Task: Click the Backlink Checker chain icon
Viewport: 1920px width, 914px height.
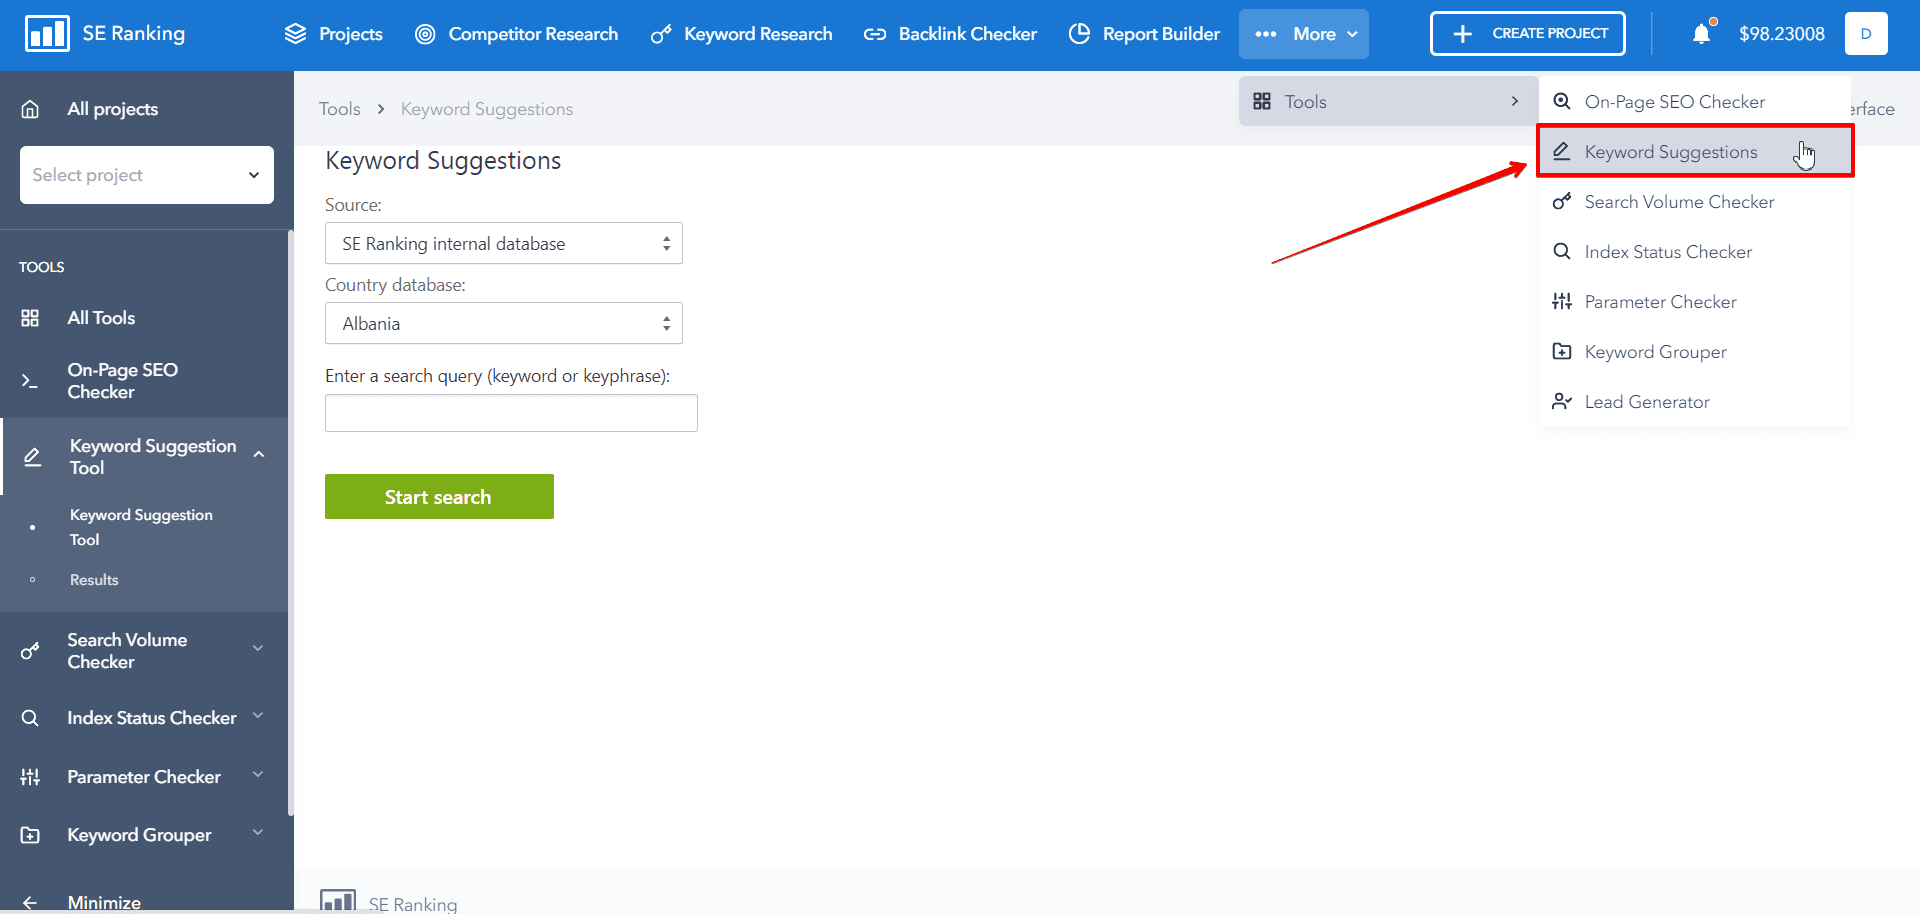Action: pos(875,34)
